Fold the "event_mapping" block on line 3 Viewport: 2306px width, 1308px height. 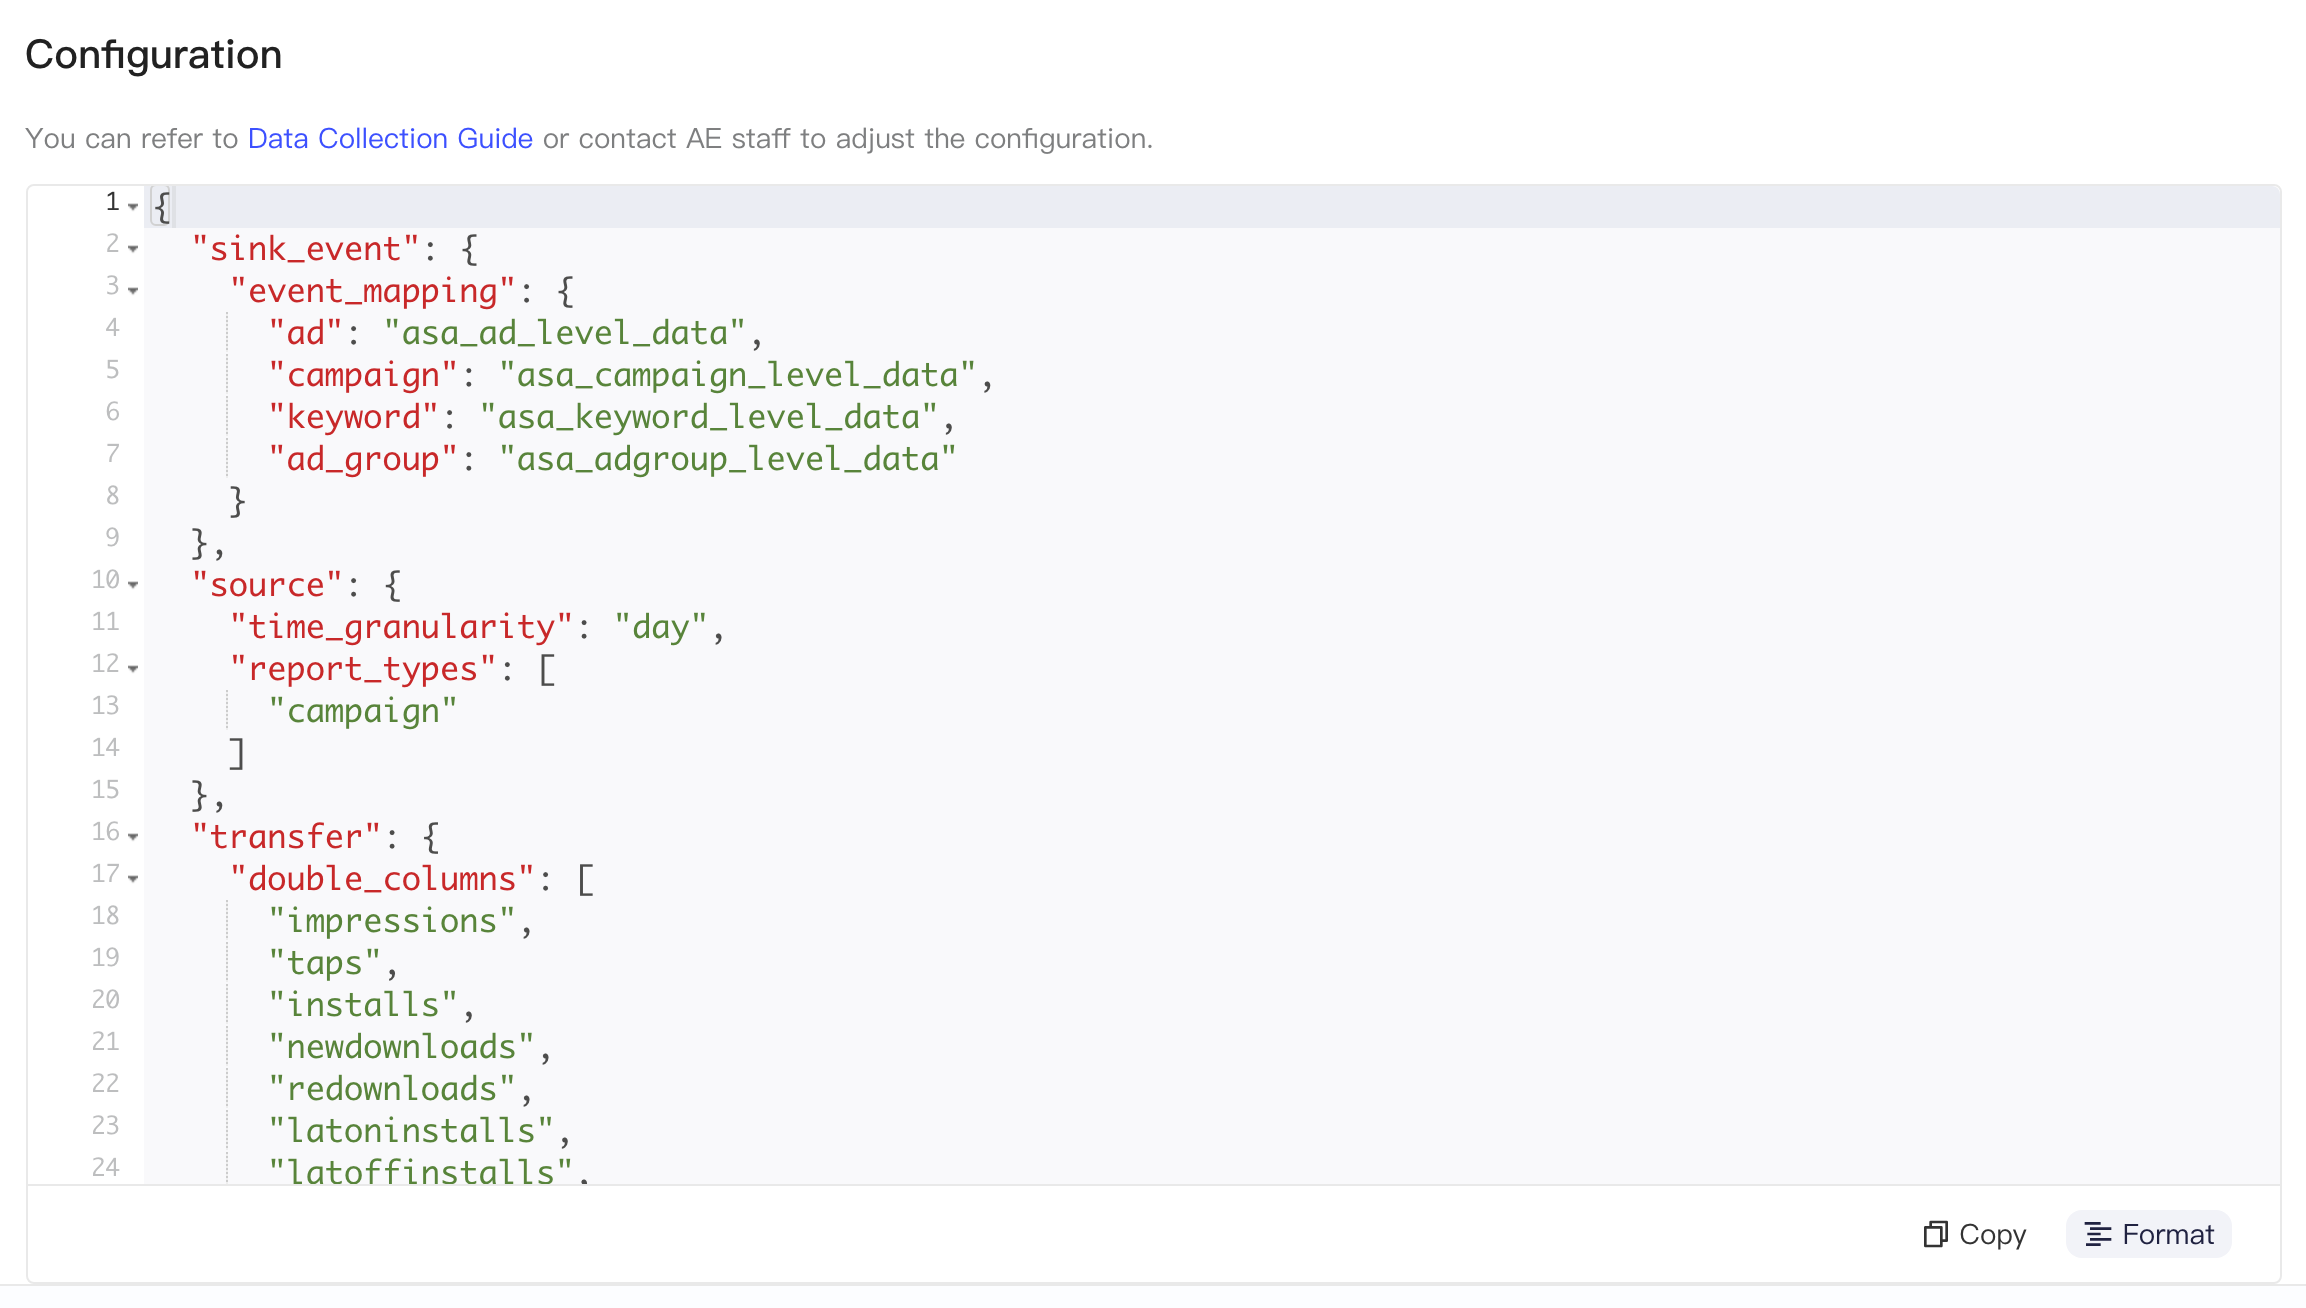point(133,290)
